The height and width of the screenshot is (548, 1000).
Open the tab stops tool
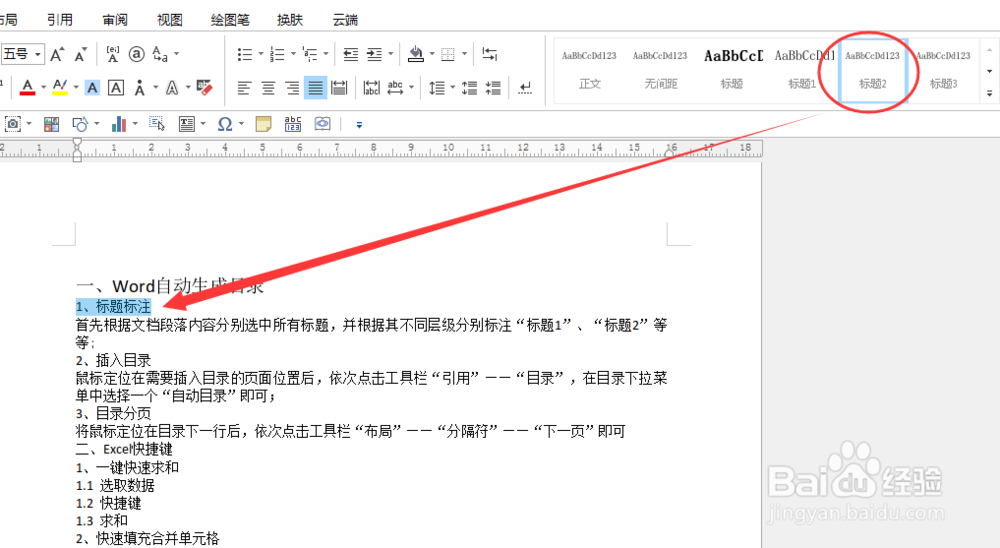[x=489, y=54]
